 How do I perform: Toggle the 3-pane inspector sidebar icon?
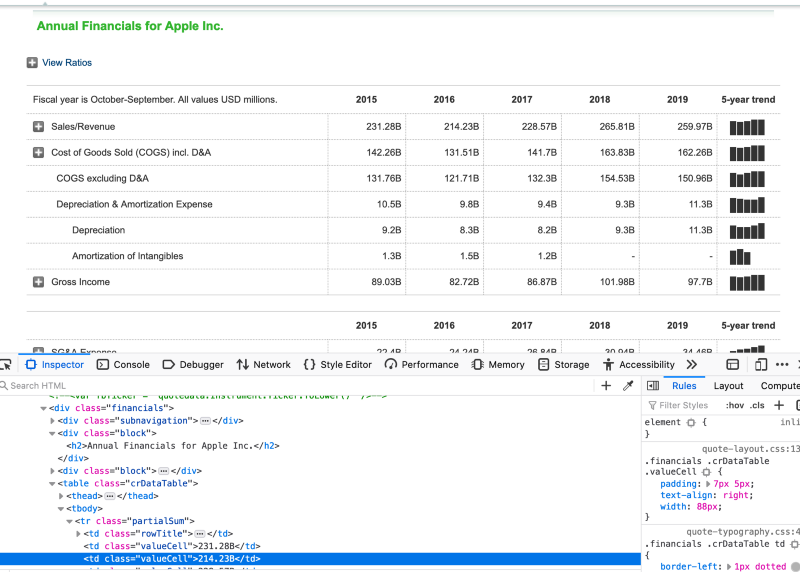click(653, 386)
